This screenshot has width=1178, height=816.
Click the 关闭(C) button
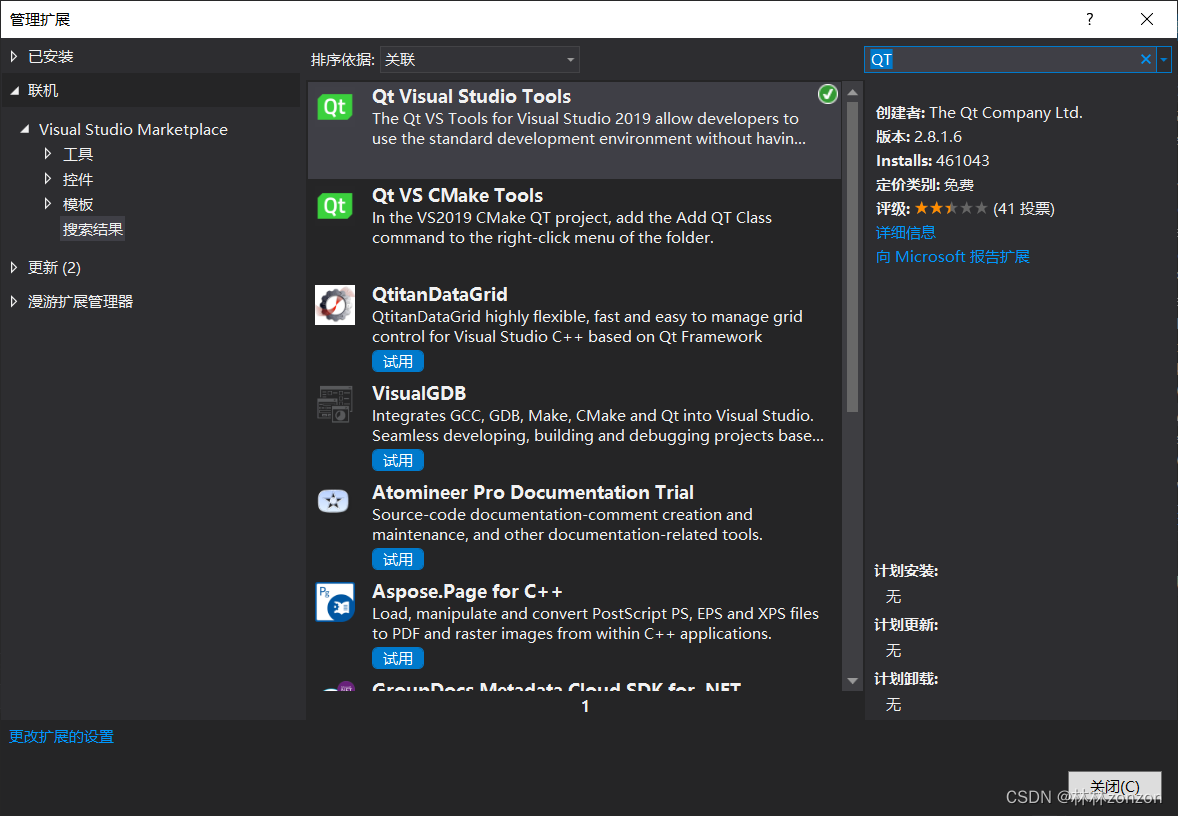pos(1114,787)
